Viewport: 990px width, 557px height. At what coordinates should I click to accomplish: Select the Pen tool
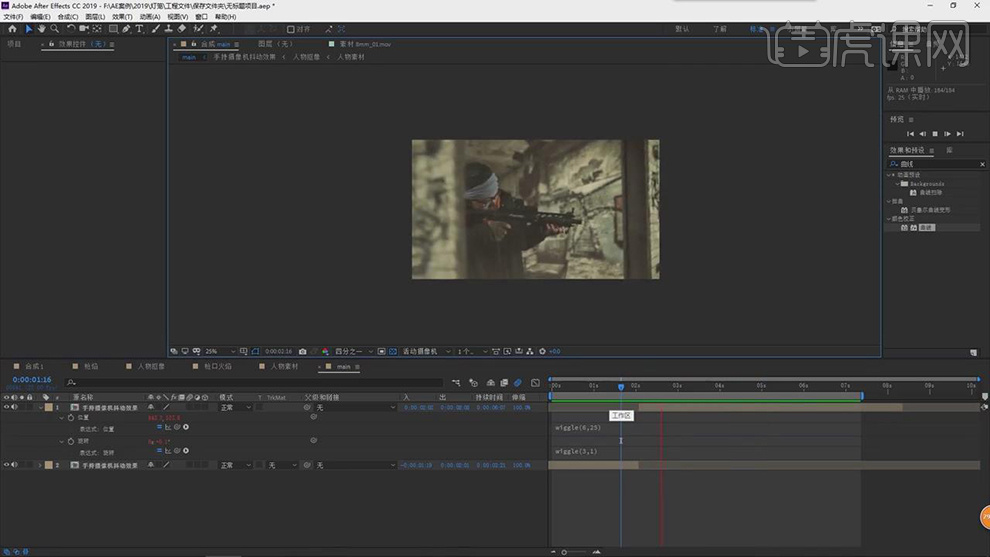(x=126, y=29)
